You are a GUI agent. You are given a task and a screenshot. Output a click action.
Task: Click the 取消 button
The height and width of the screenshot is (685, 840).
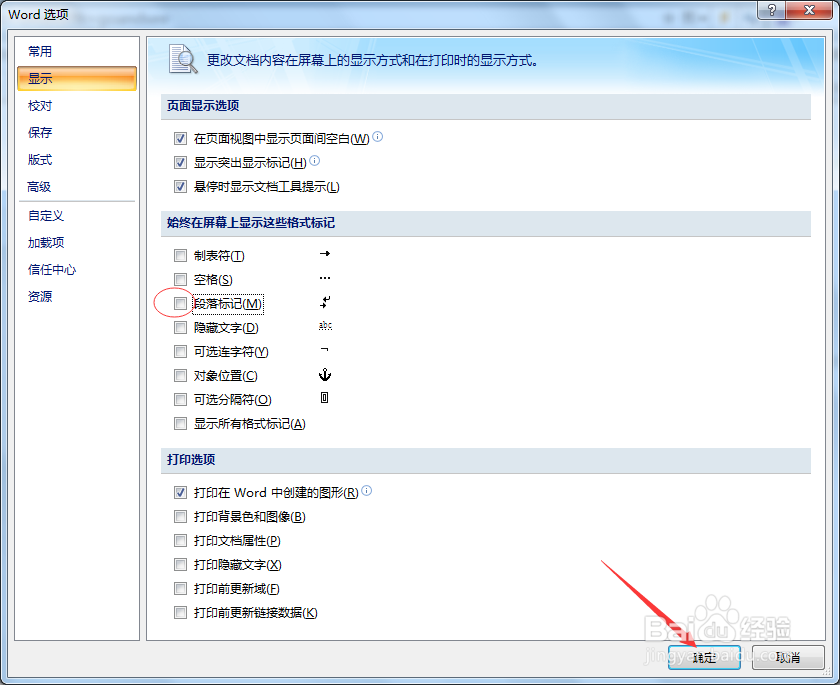788,657
